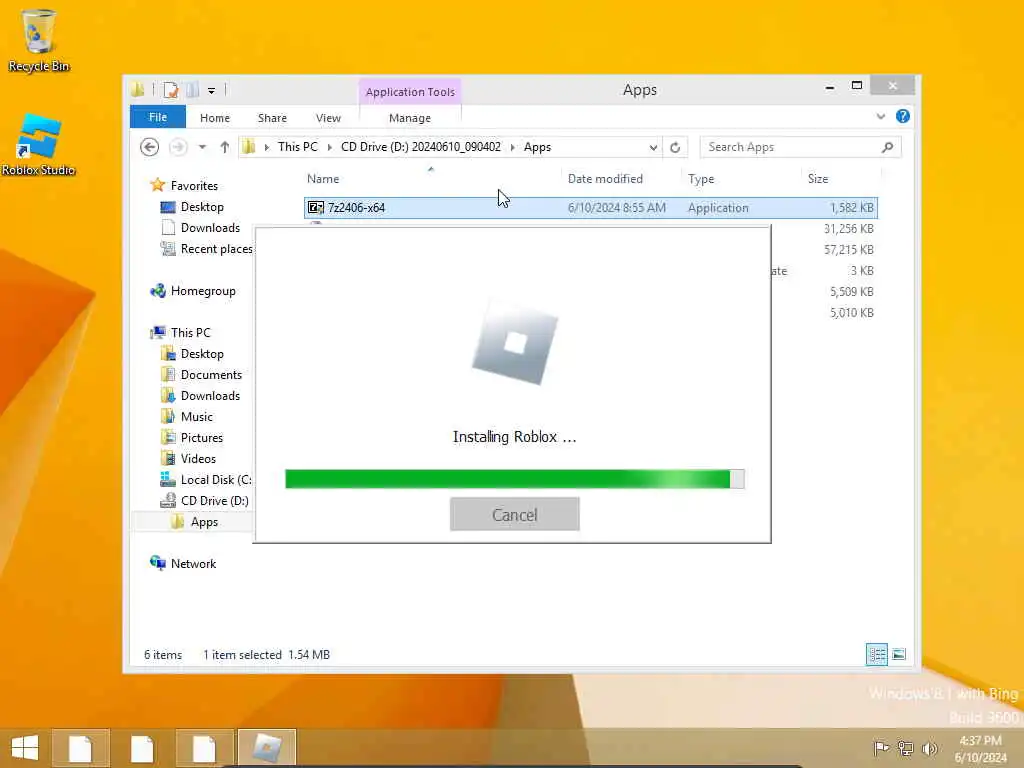Image resolution: width=1024 pixels, height=768 pixels.
Task: Refresh the Apps folder view
Action: tap(675, 148)
